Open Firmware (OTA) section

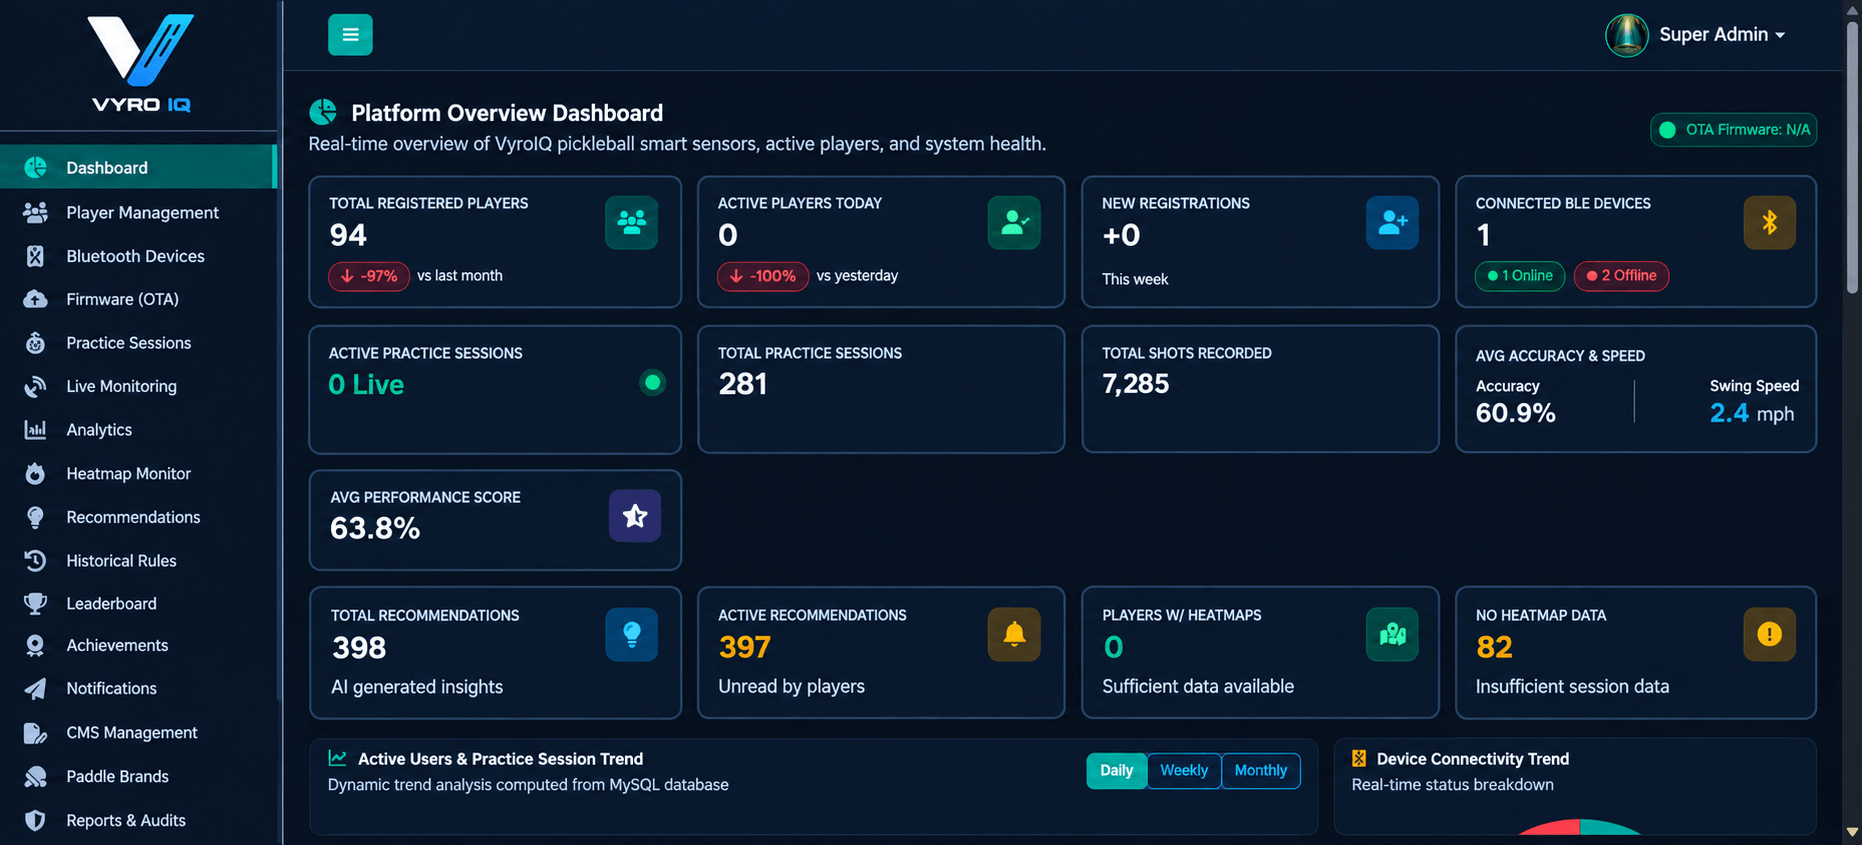tap(138, 299)
